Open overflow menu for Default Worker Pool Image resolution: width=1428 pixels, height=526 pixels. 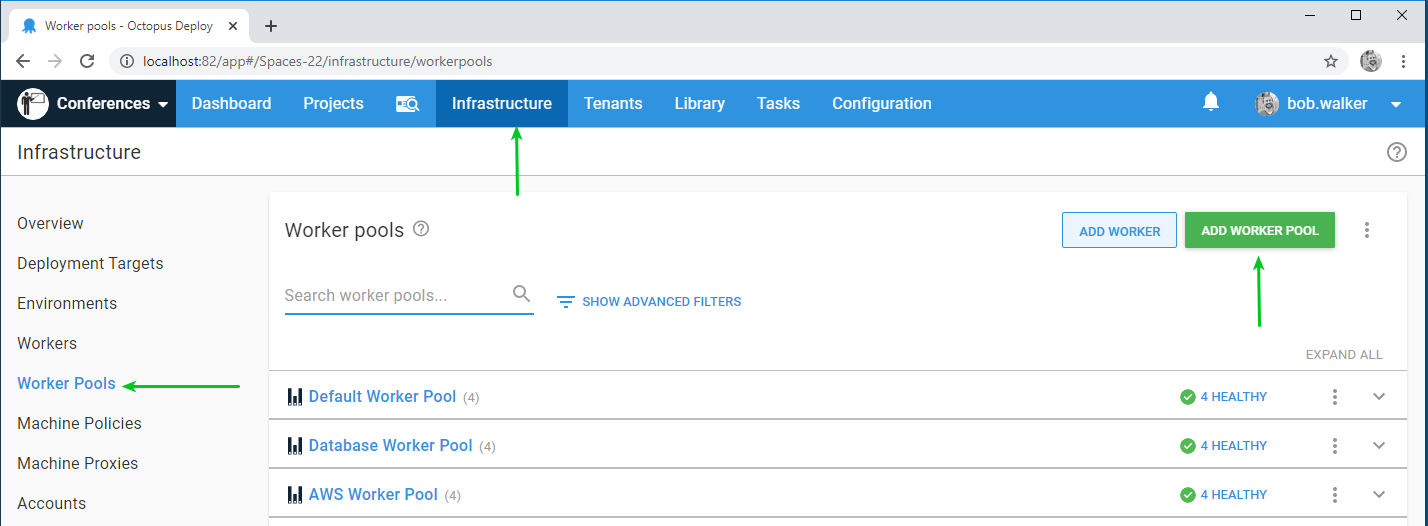pyautogui.click(x=1334, y=397)
